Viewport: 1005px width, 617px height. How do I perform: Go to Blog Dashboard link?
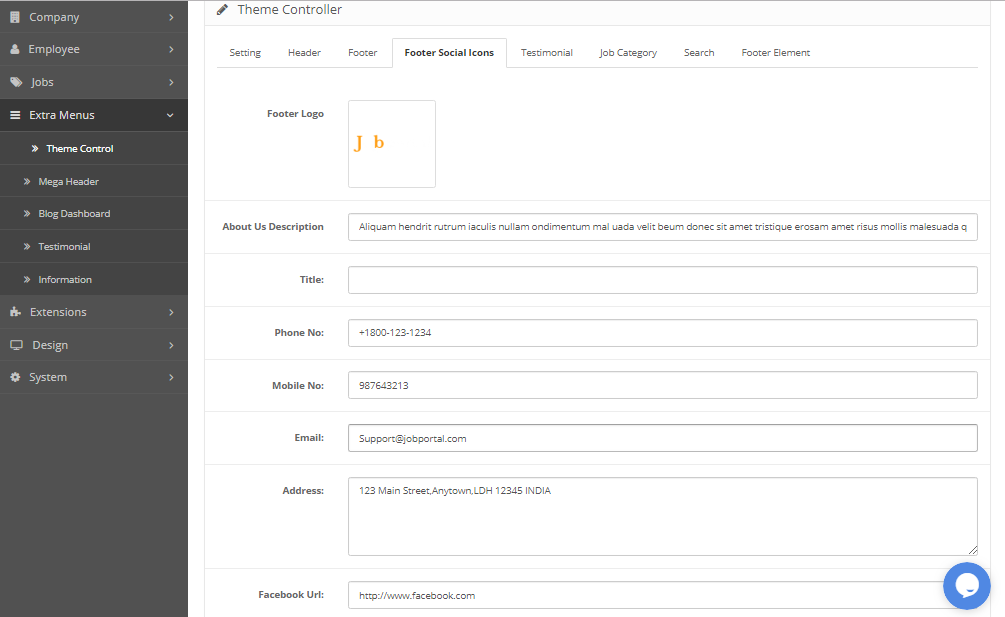74,214
